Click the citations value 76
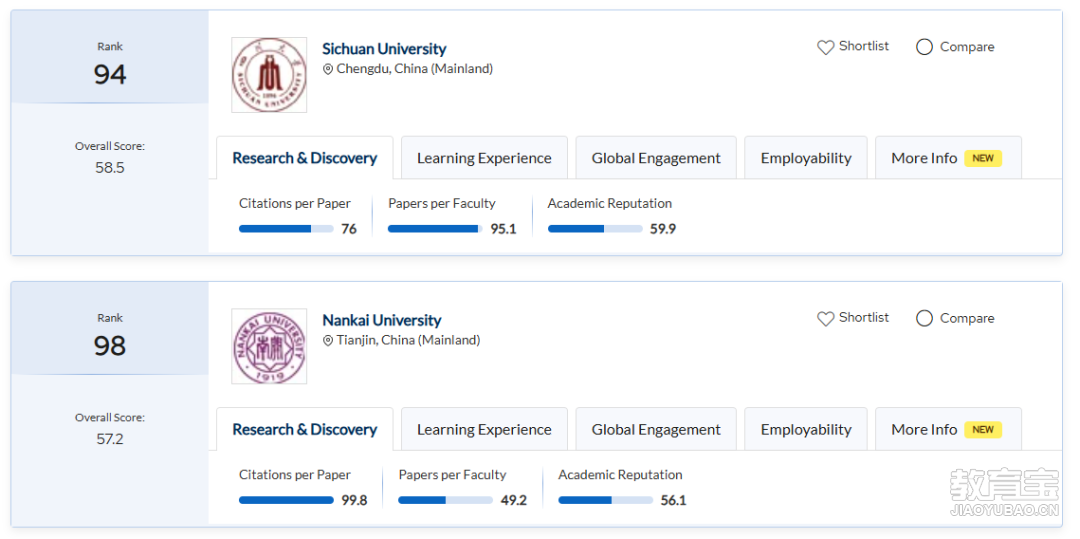The height and width of the screenshot is (539, 1080). coord(349,229)
